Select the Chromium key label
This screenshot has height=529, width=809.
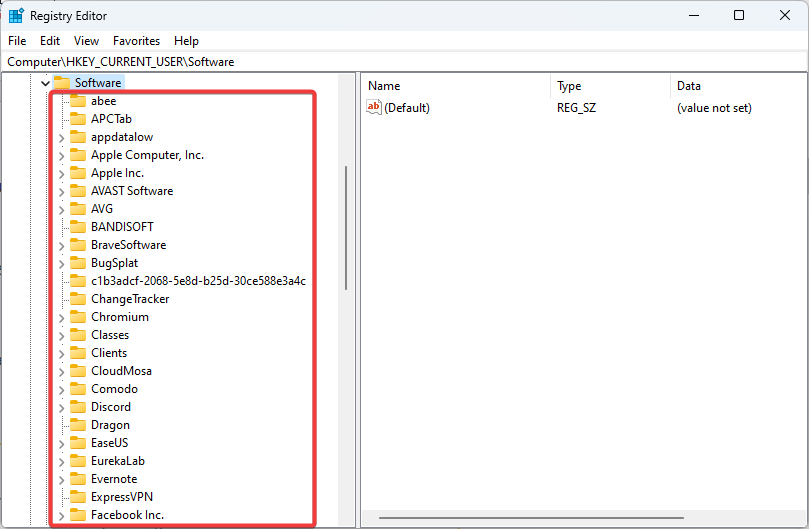click(120, 317)
